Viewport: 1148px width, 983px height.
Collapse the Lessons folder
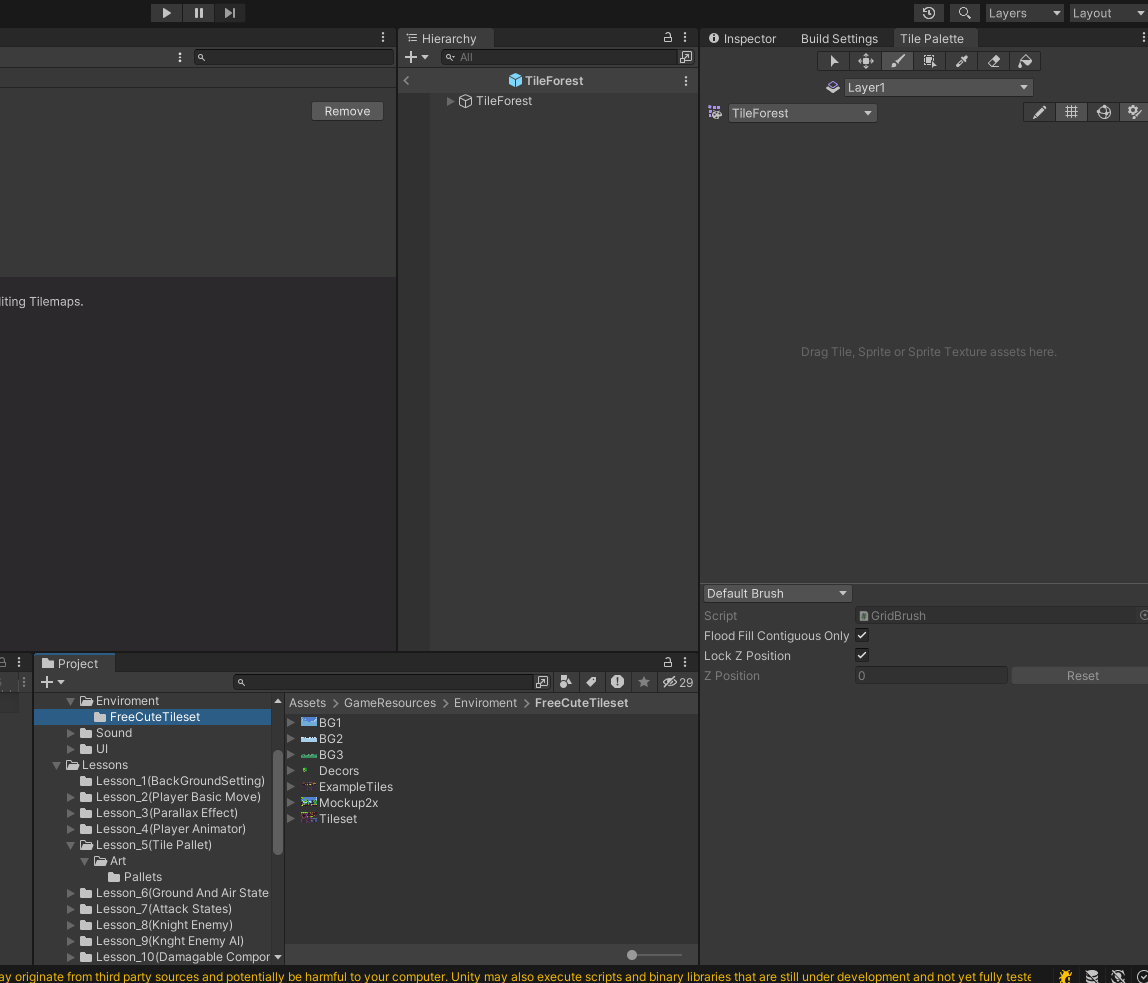[56, 765]
